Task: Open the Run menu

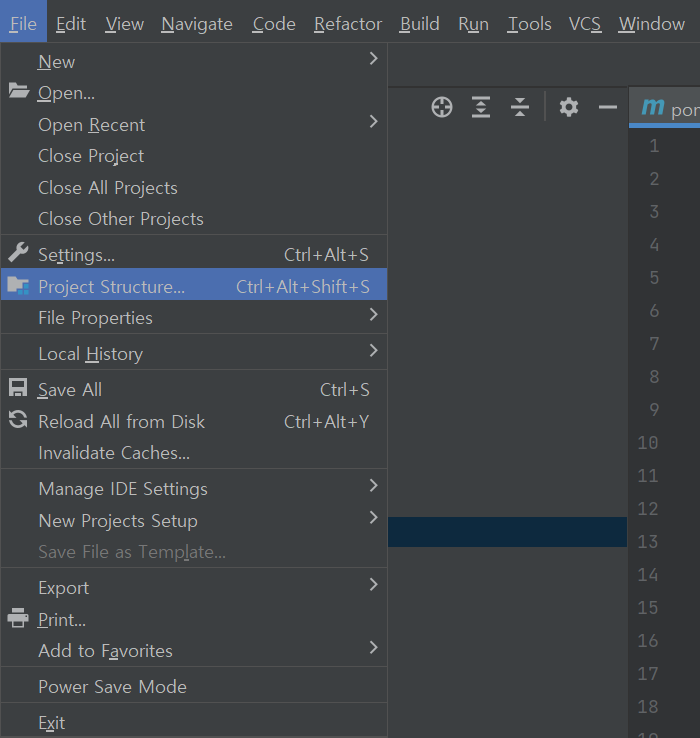Action: tap(473, 24)
